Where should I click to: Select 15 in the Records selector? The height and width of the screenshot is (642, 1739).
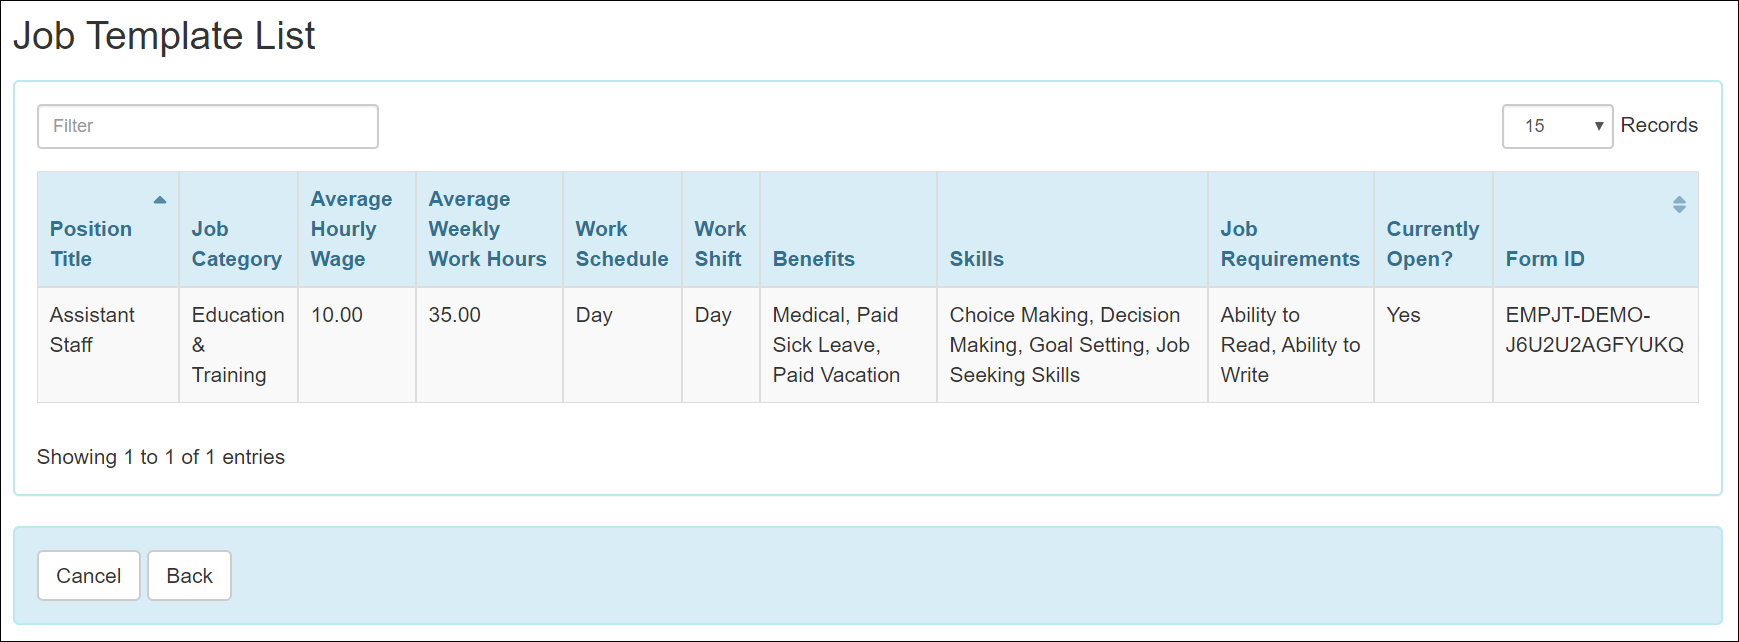click(1557, 126)
